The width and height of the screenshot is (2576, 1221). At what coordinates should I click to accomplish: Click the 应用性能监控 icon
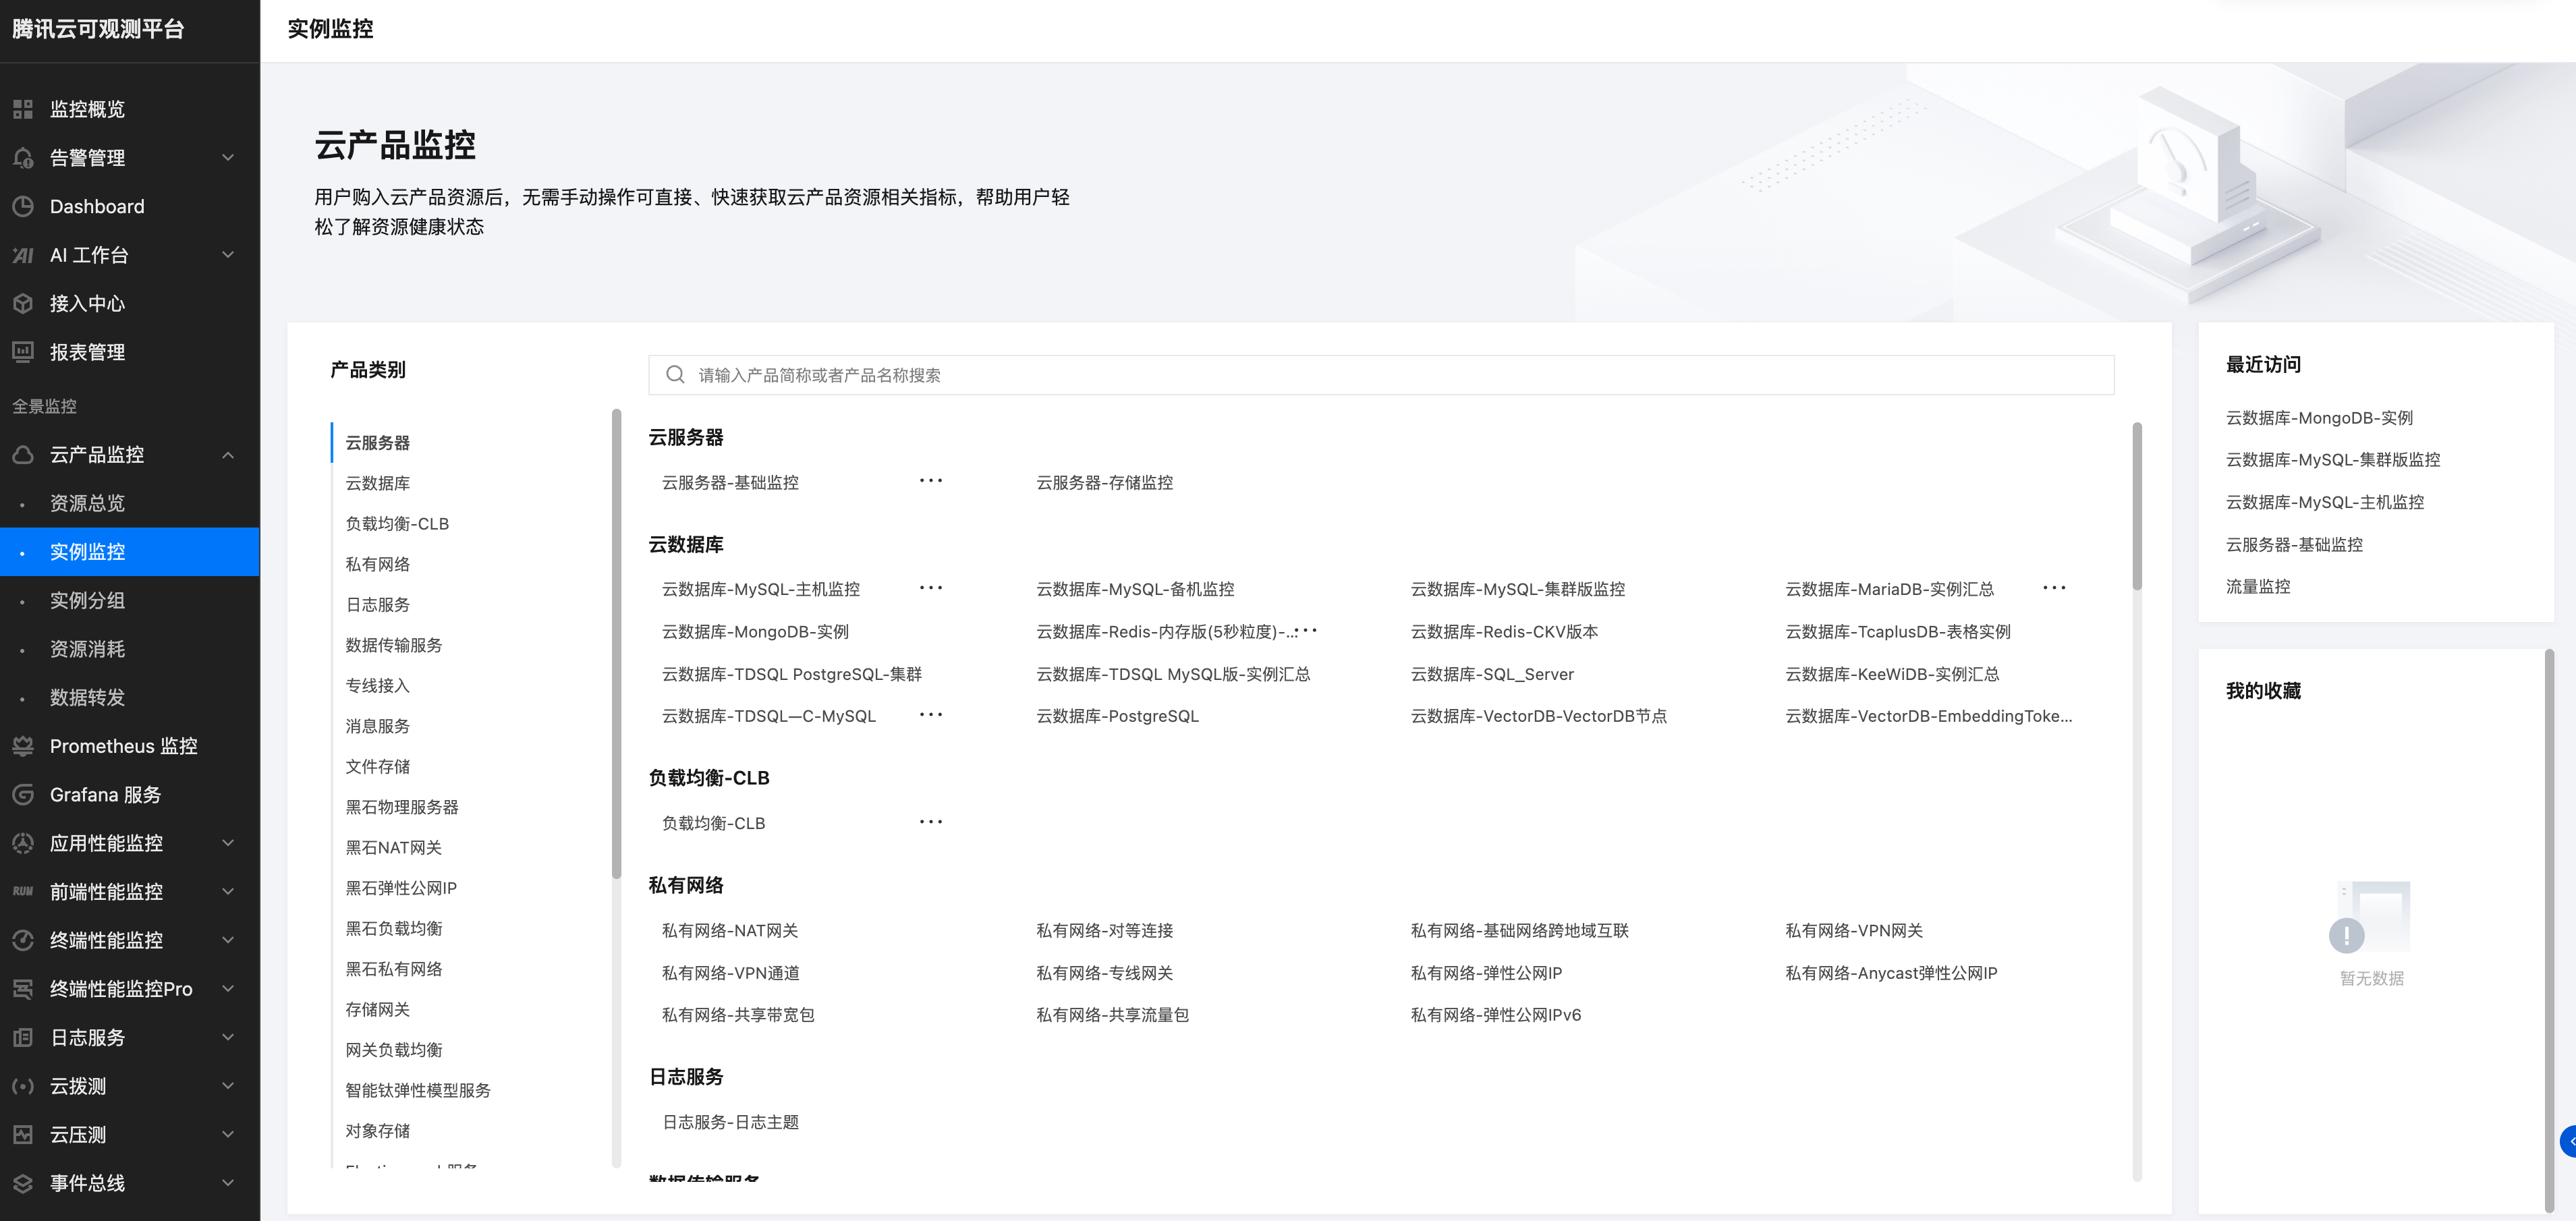(x=23, y=843)
